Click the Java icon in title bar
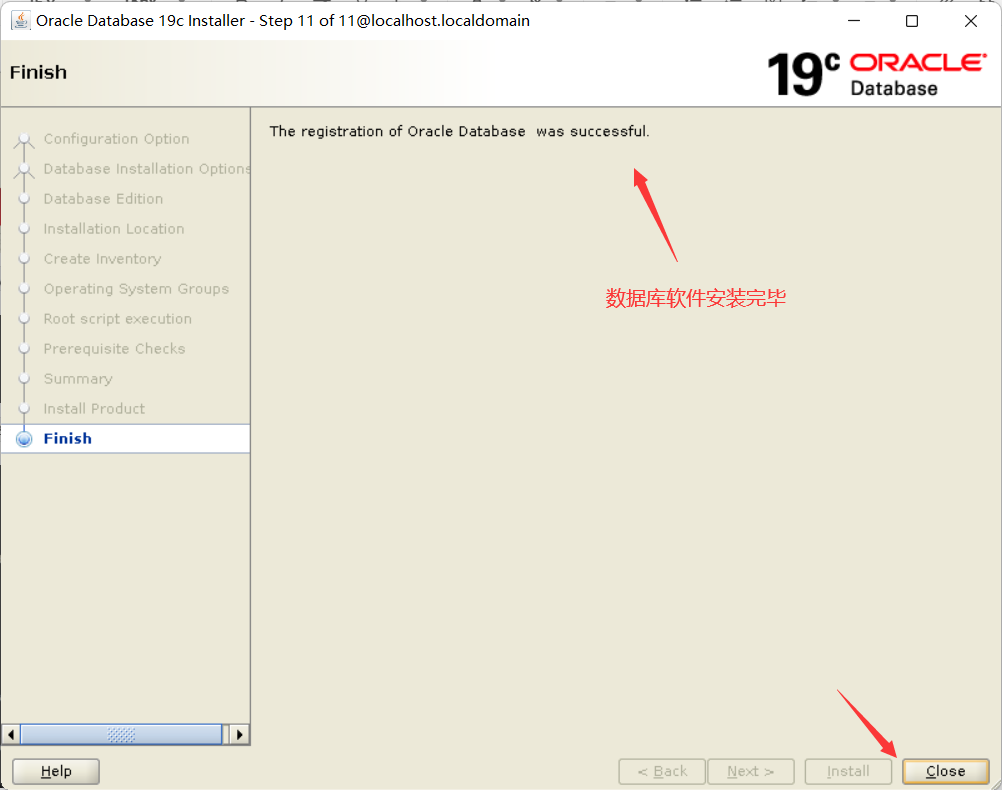 pos(20,20)
